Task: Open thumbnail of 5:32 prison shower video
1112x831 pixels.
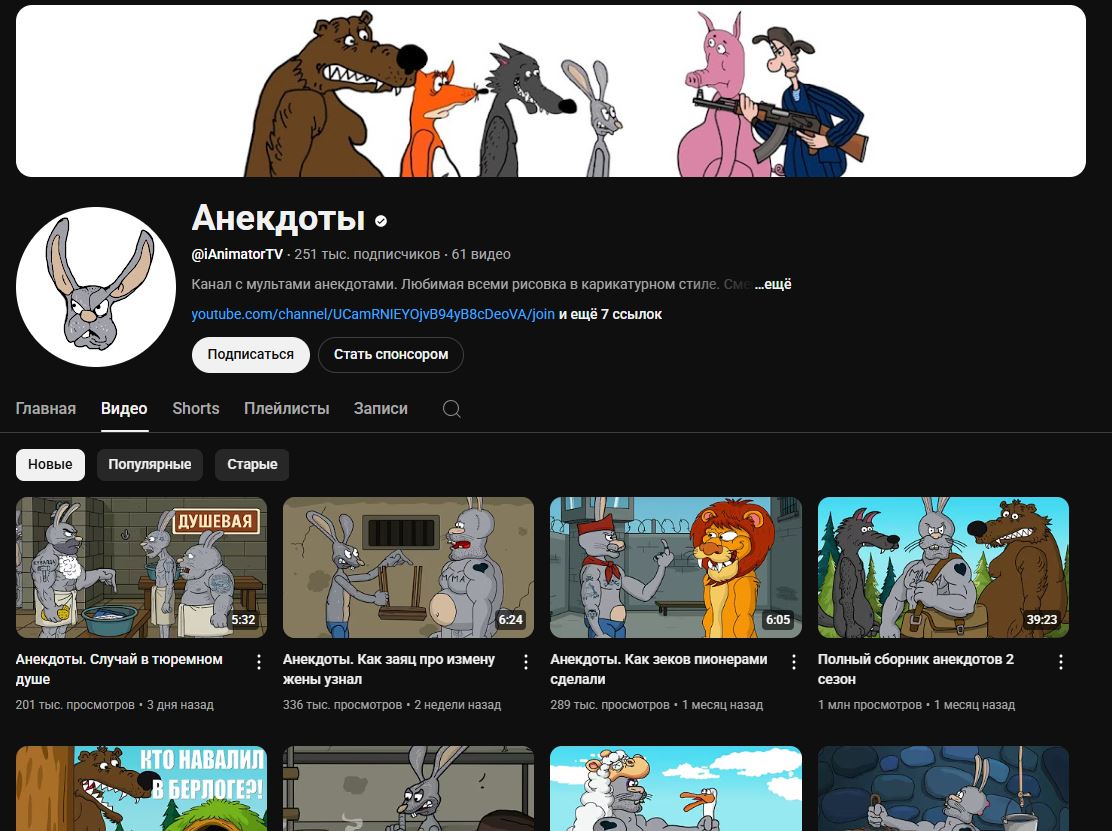Action: click(142, 567)
